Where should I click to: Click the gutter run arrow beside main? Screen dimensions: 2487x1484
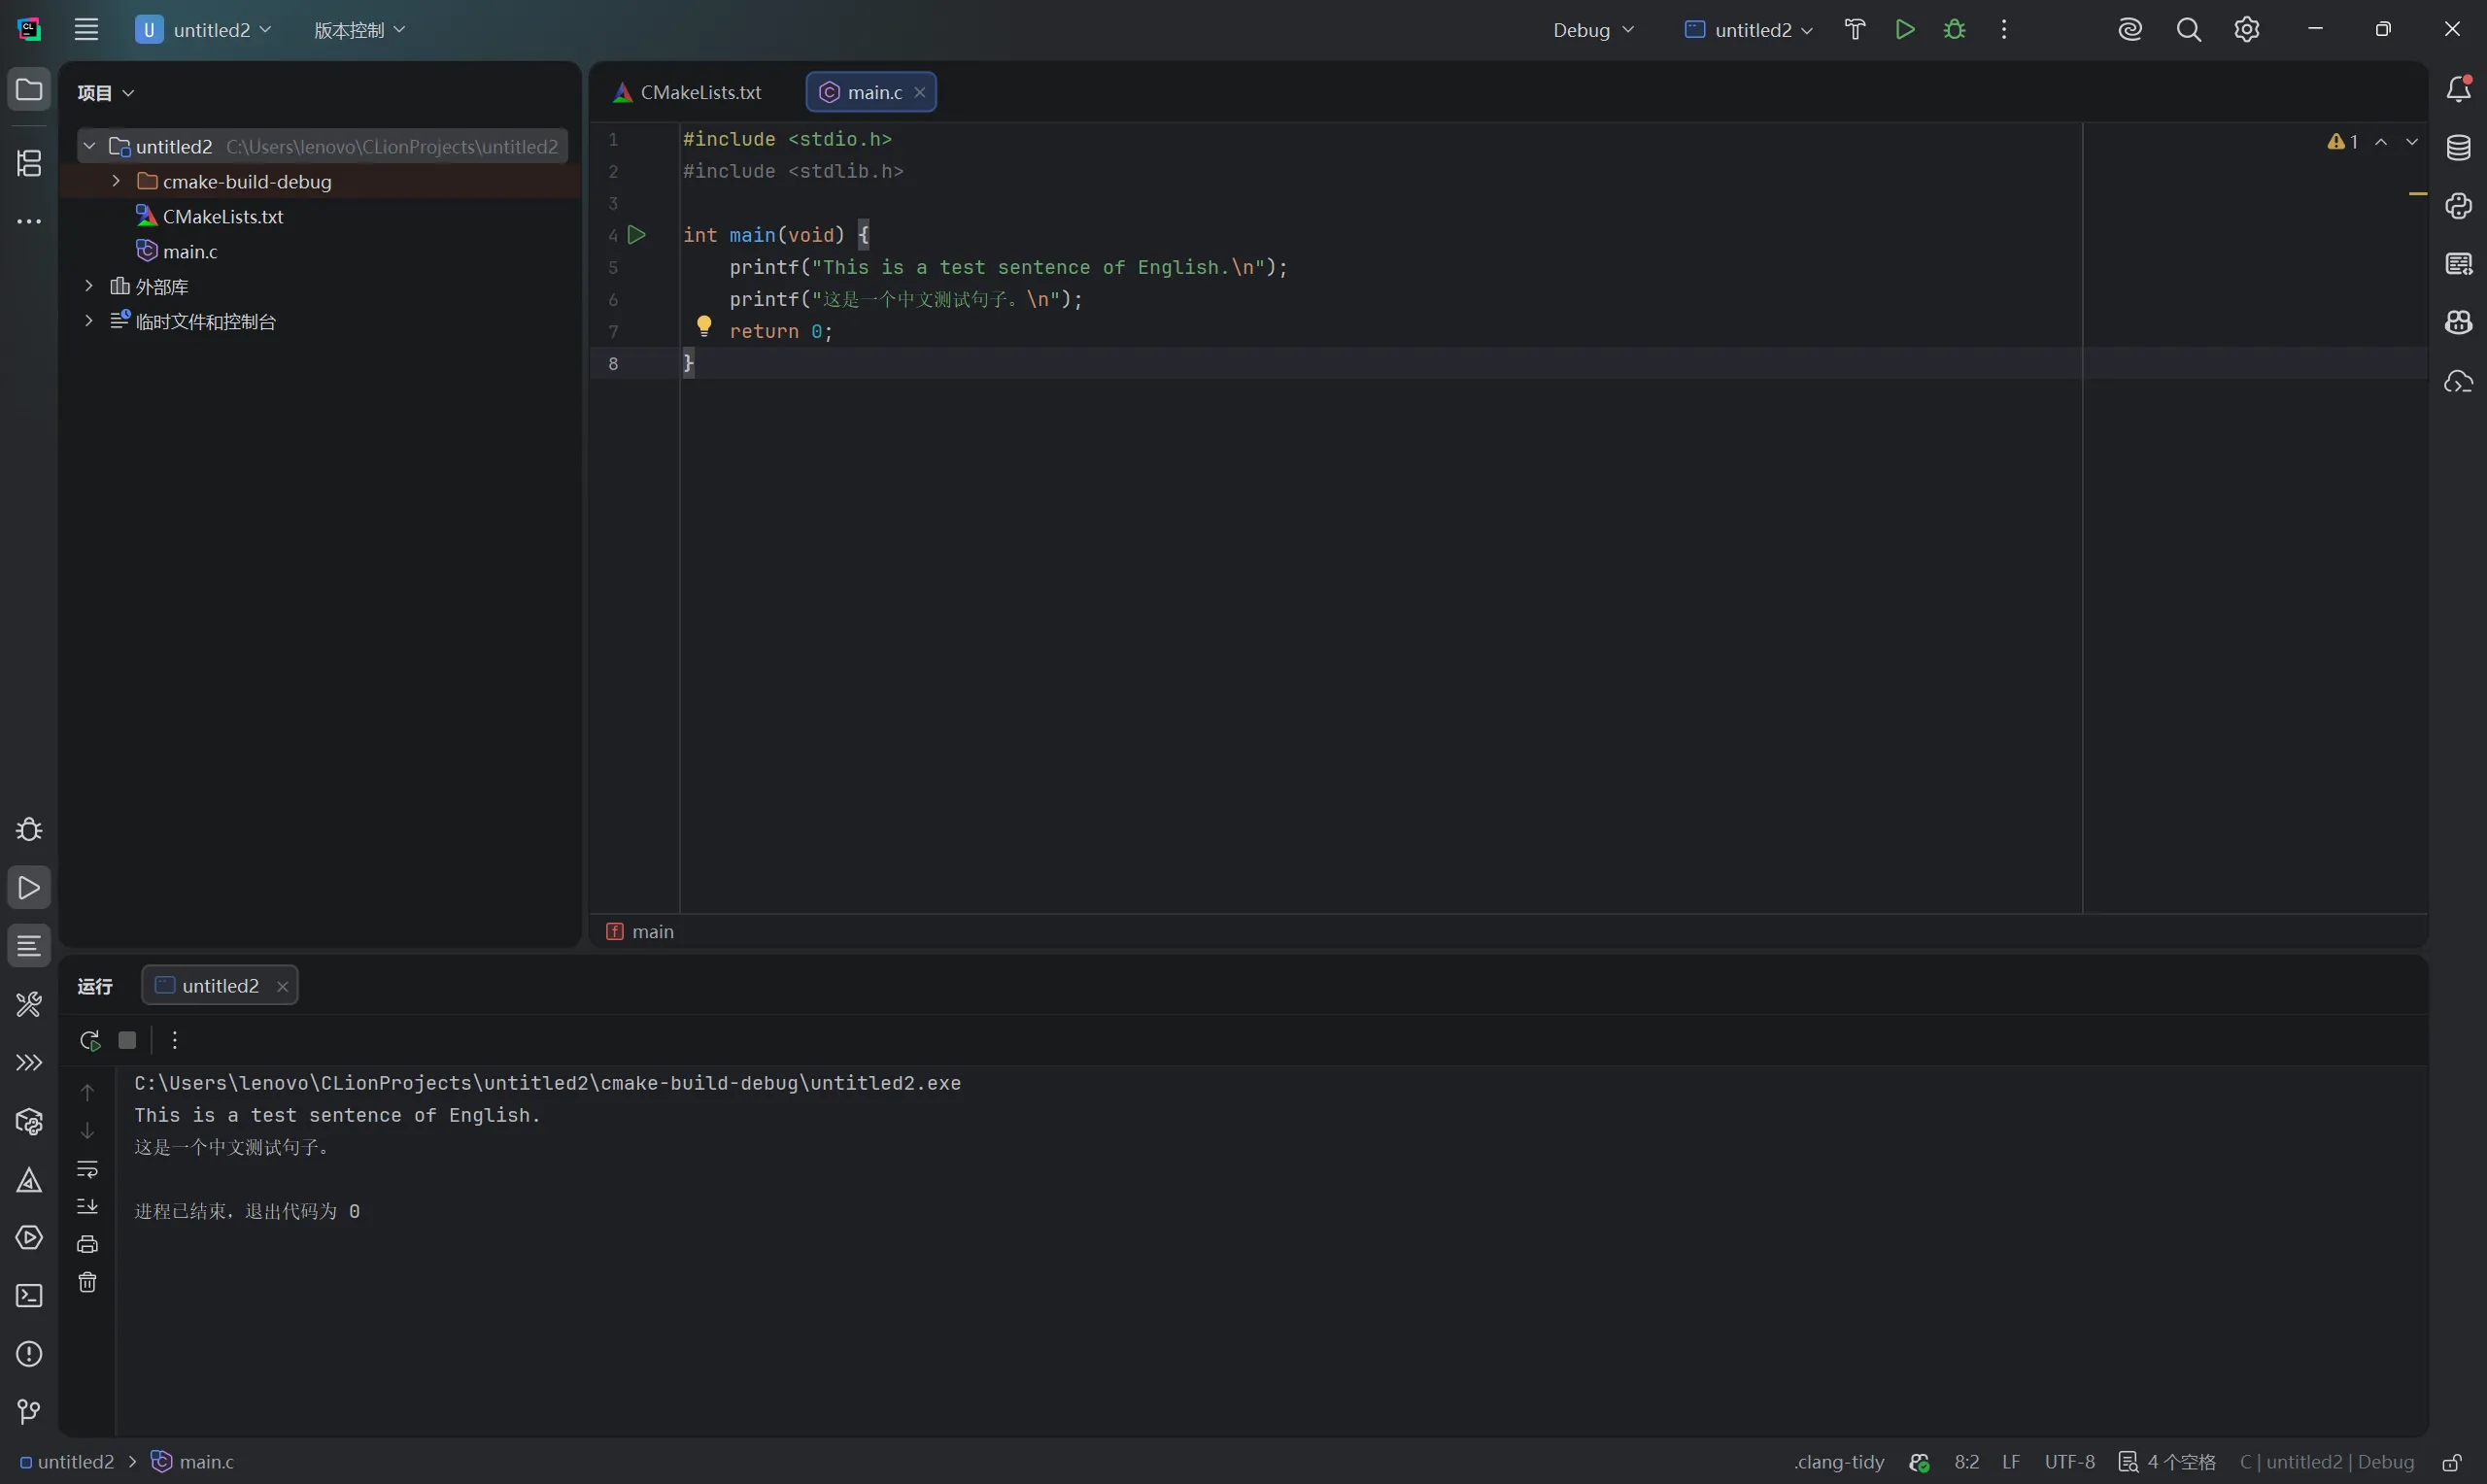637,235
